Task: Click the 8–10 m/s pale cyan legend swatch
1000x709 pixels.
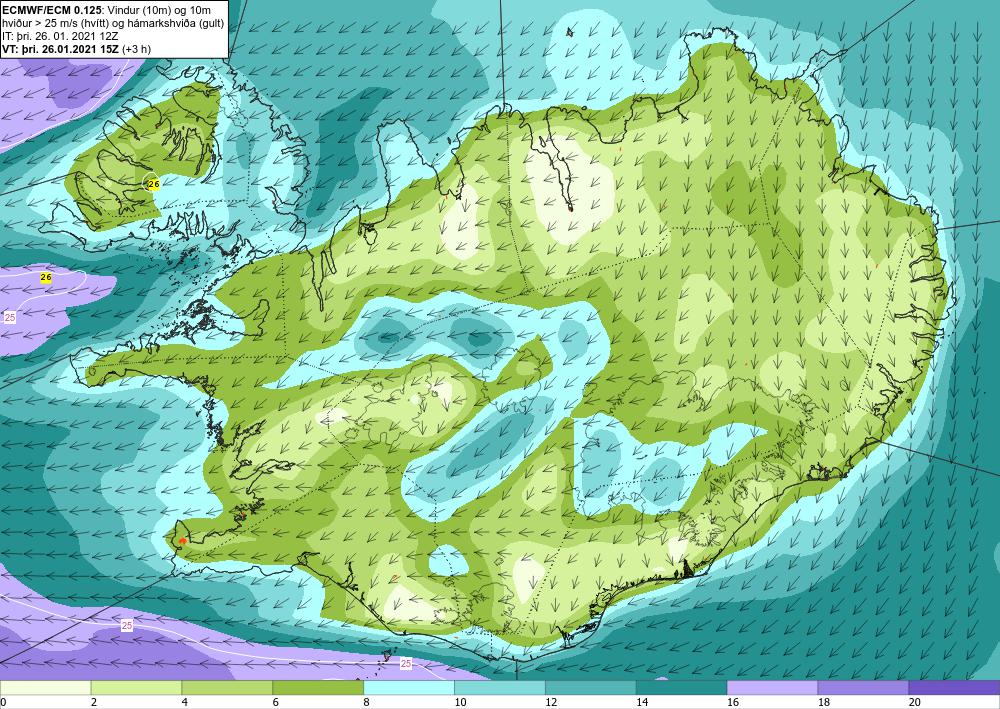Action: [409, 688]
